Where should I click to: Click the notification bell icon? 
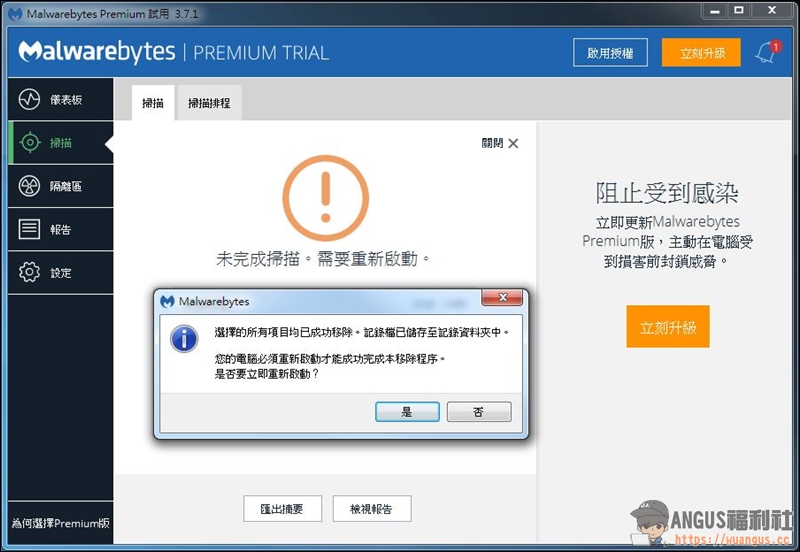point(766,52)
